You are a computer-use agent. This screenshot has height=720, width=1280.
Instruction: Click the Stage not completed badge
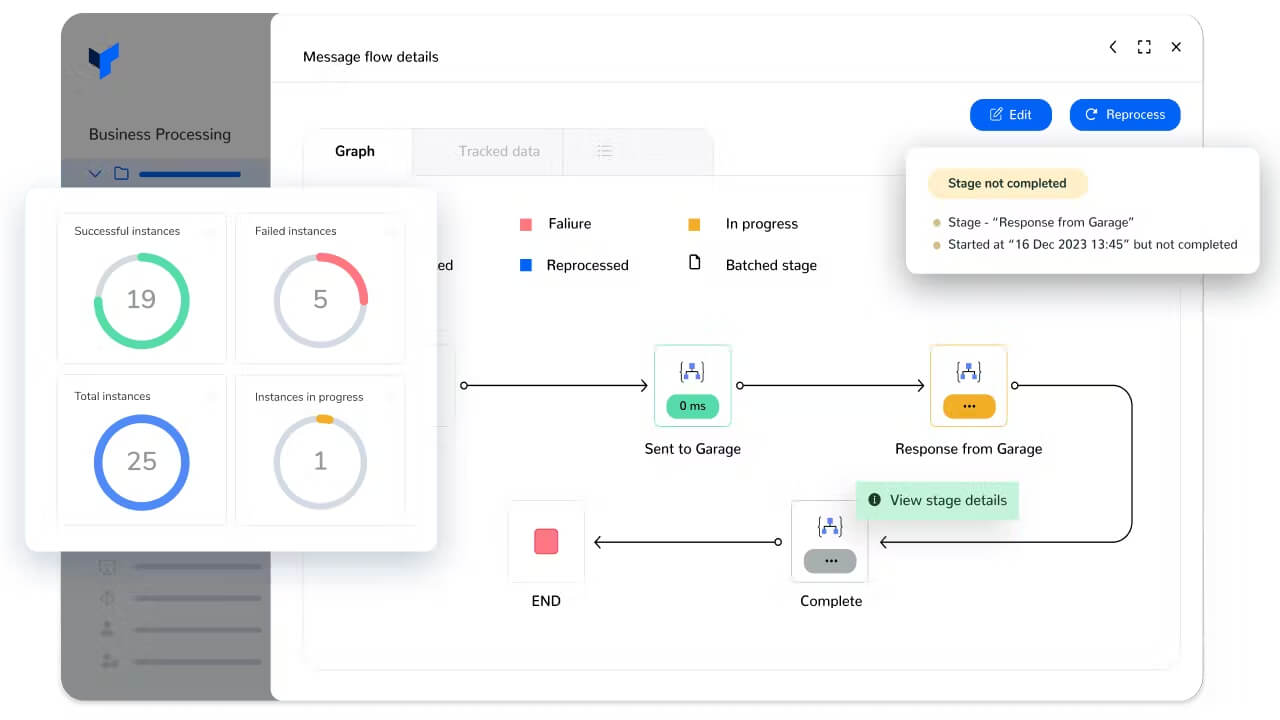(x=1007, y=183)
